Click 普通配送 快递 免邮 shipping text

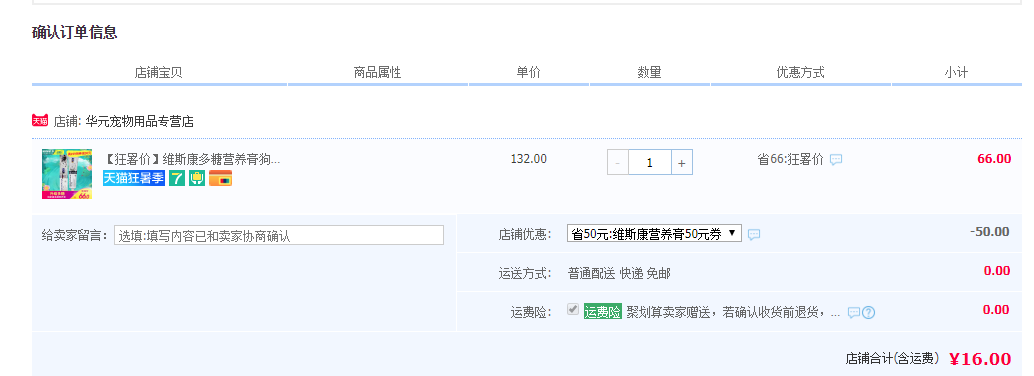coord(619,273)
